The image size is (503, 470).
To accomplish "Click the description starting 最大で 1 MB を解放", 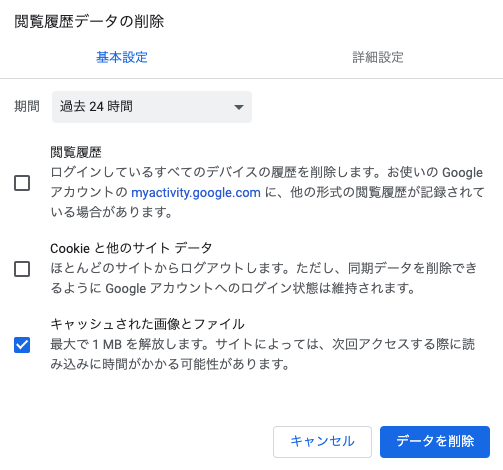I will (262, 354).
